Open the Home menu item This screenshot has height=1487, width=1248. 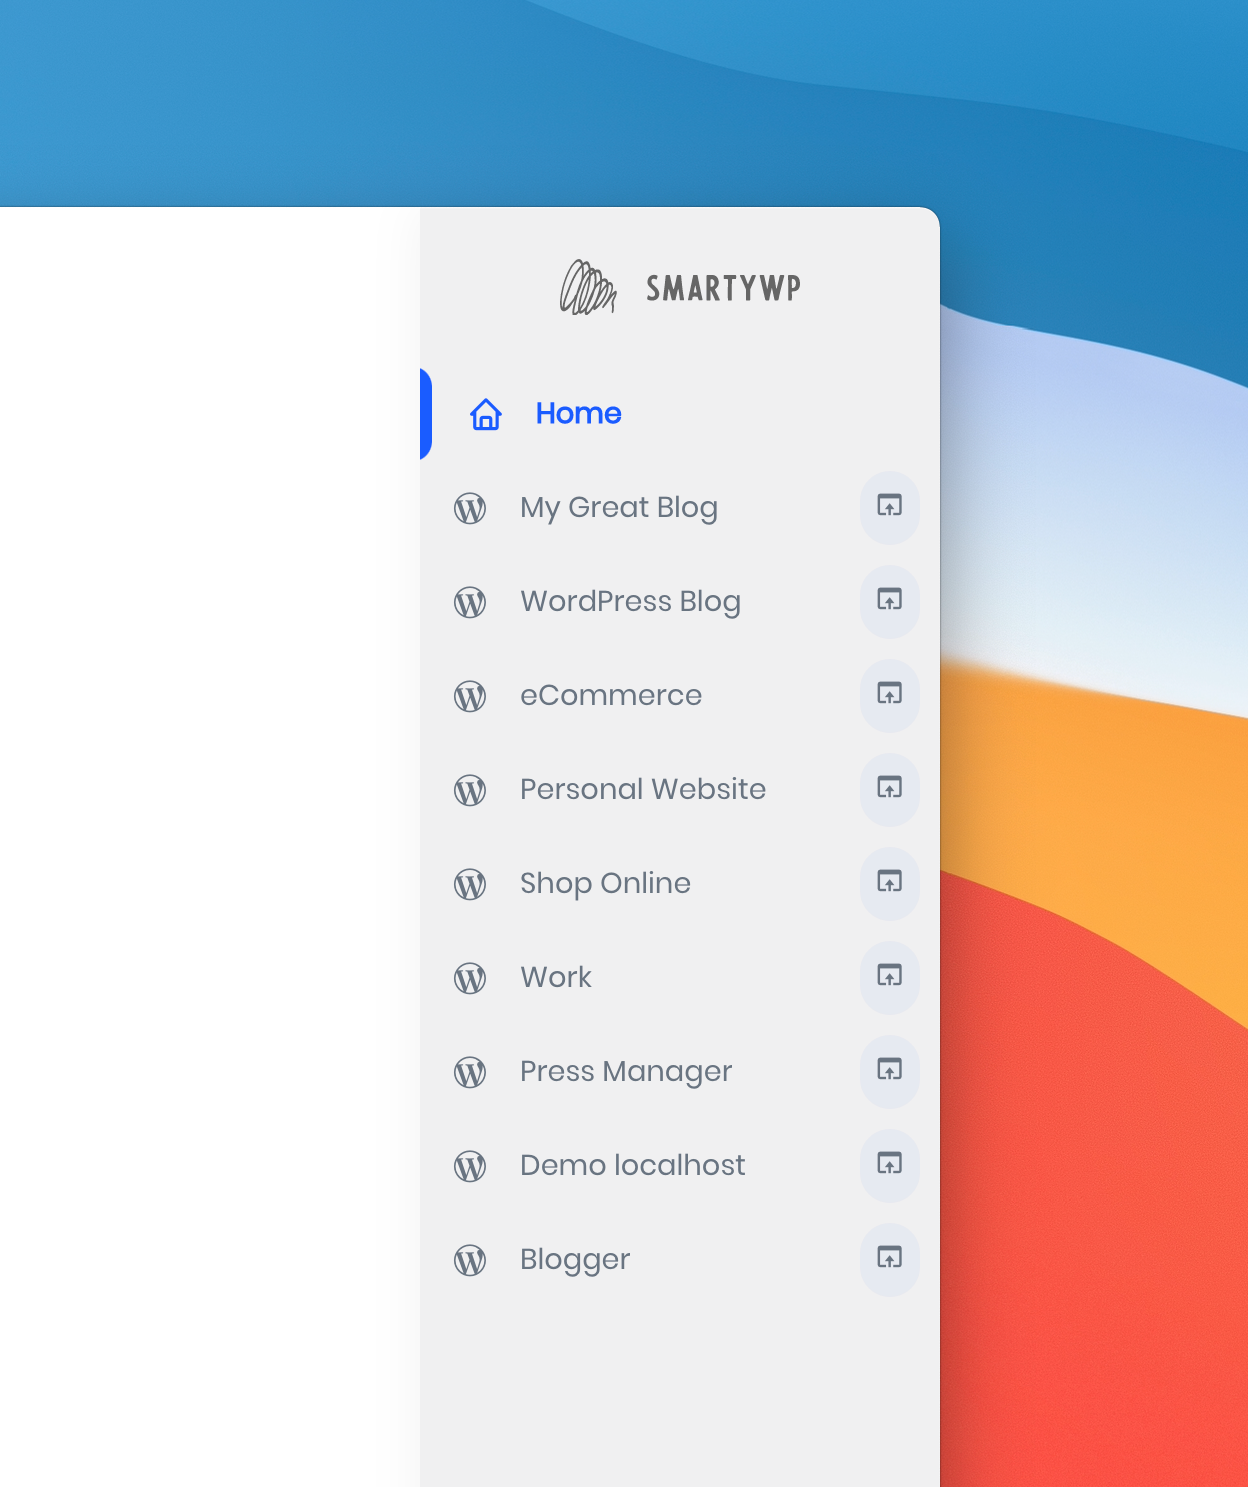578,413
